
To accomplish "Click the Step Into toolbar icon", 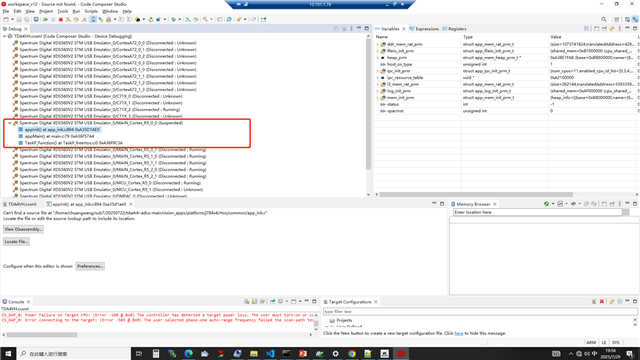I will [68, 19].
